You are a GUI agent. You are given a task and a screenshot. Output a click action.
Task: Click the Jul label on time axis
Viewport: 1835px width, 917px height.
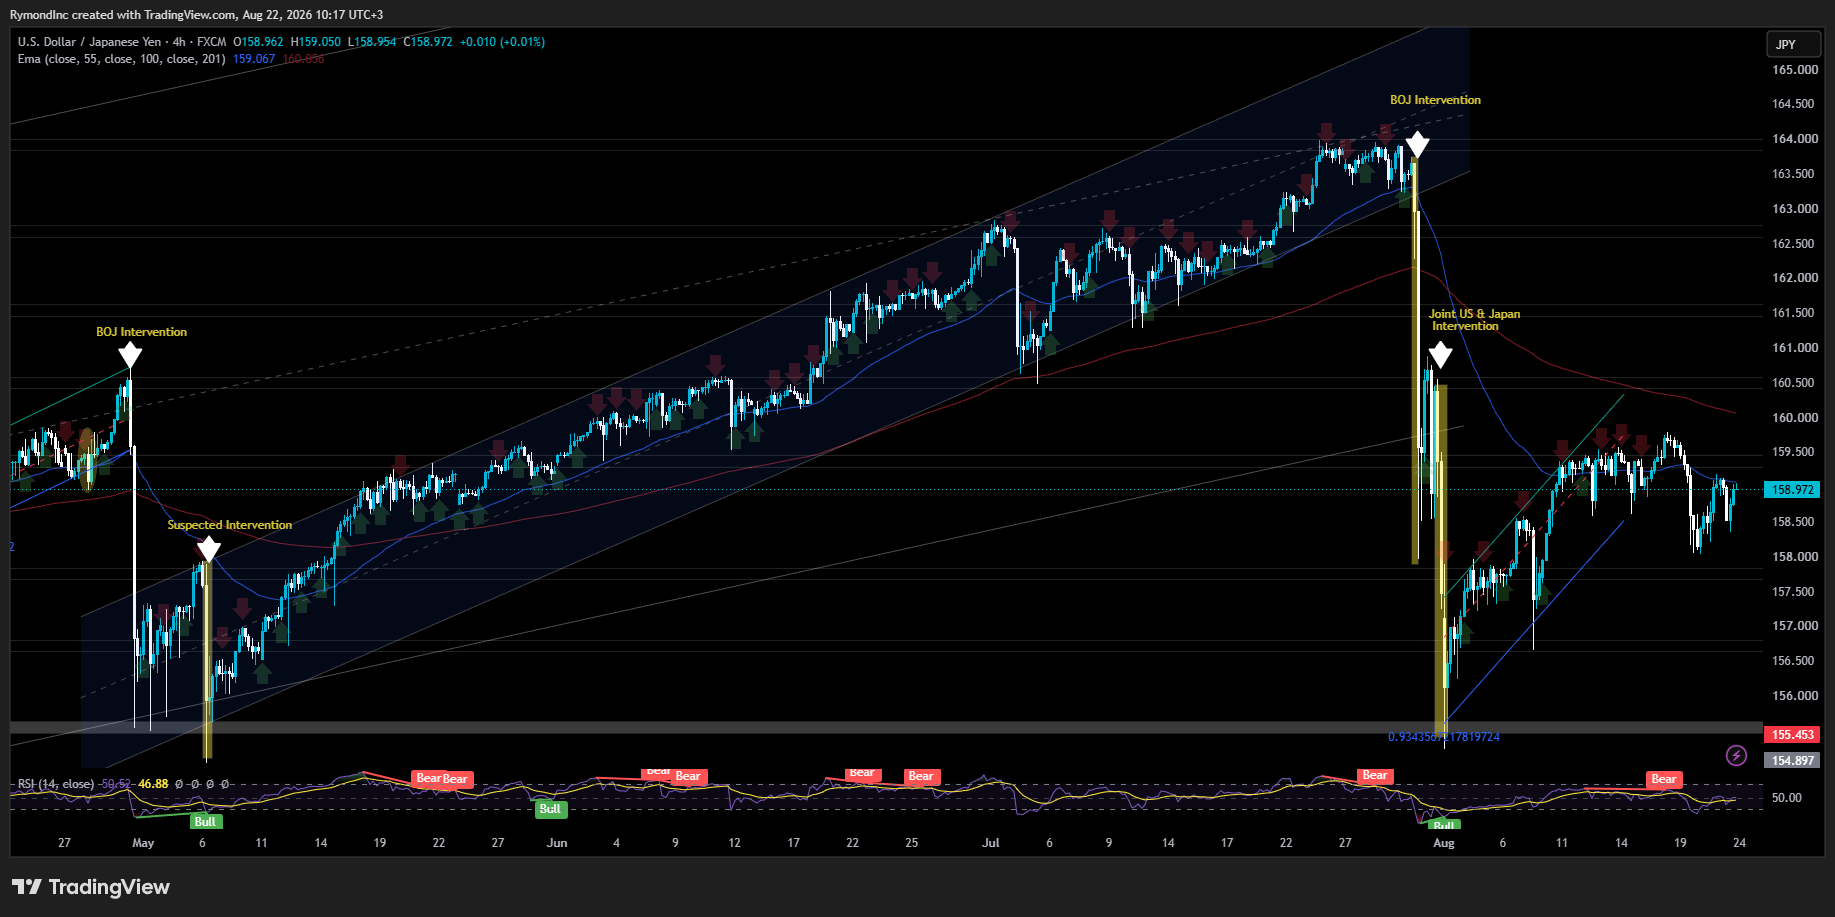coord(990,843)
